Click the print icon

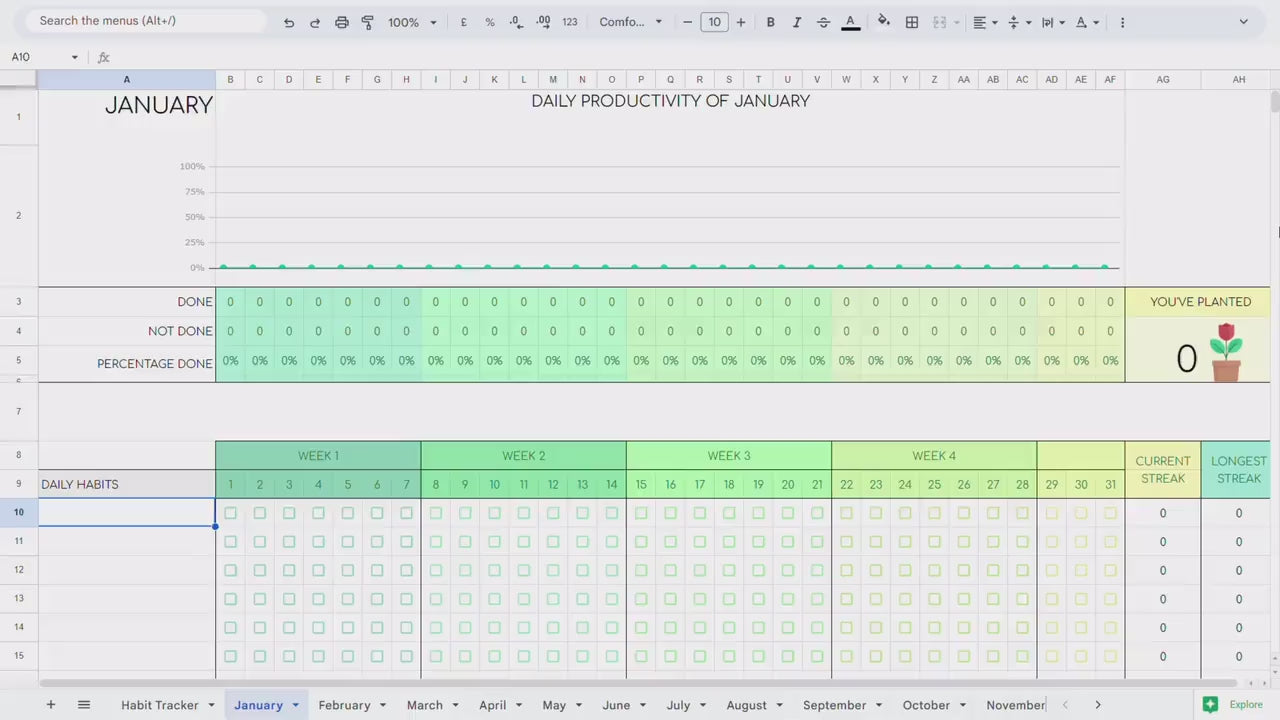[342, 22]
